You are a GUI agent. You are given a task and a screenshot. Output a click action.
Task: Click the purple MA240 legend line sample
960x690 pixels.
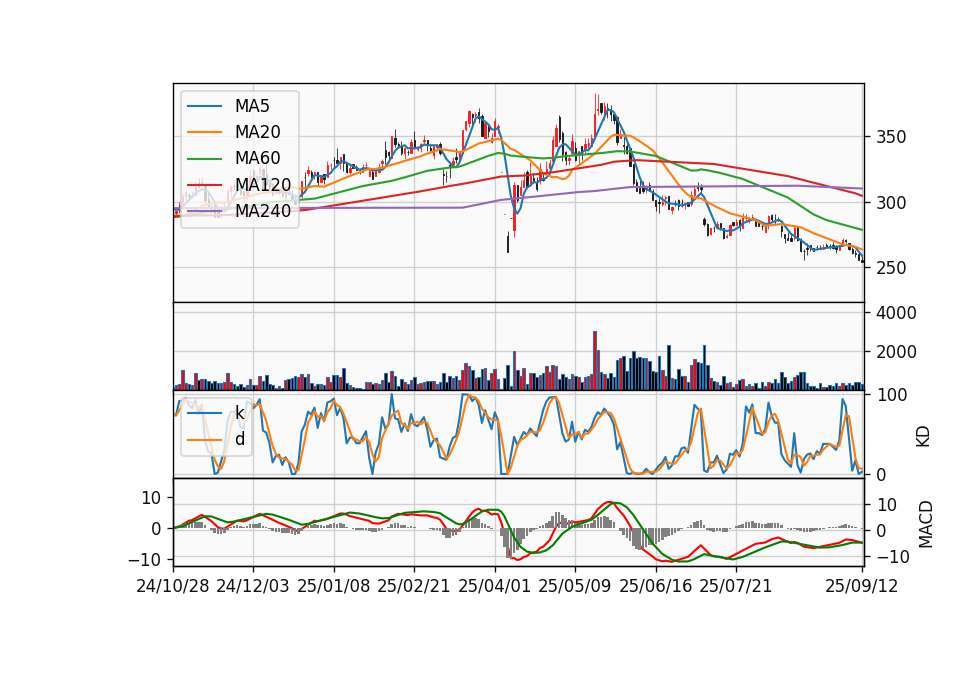tap(204, 211)
